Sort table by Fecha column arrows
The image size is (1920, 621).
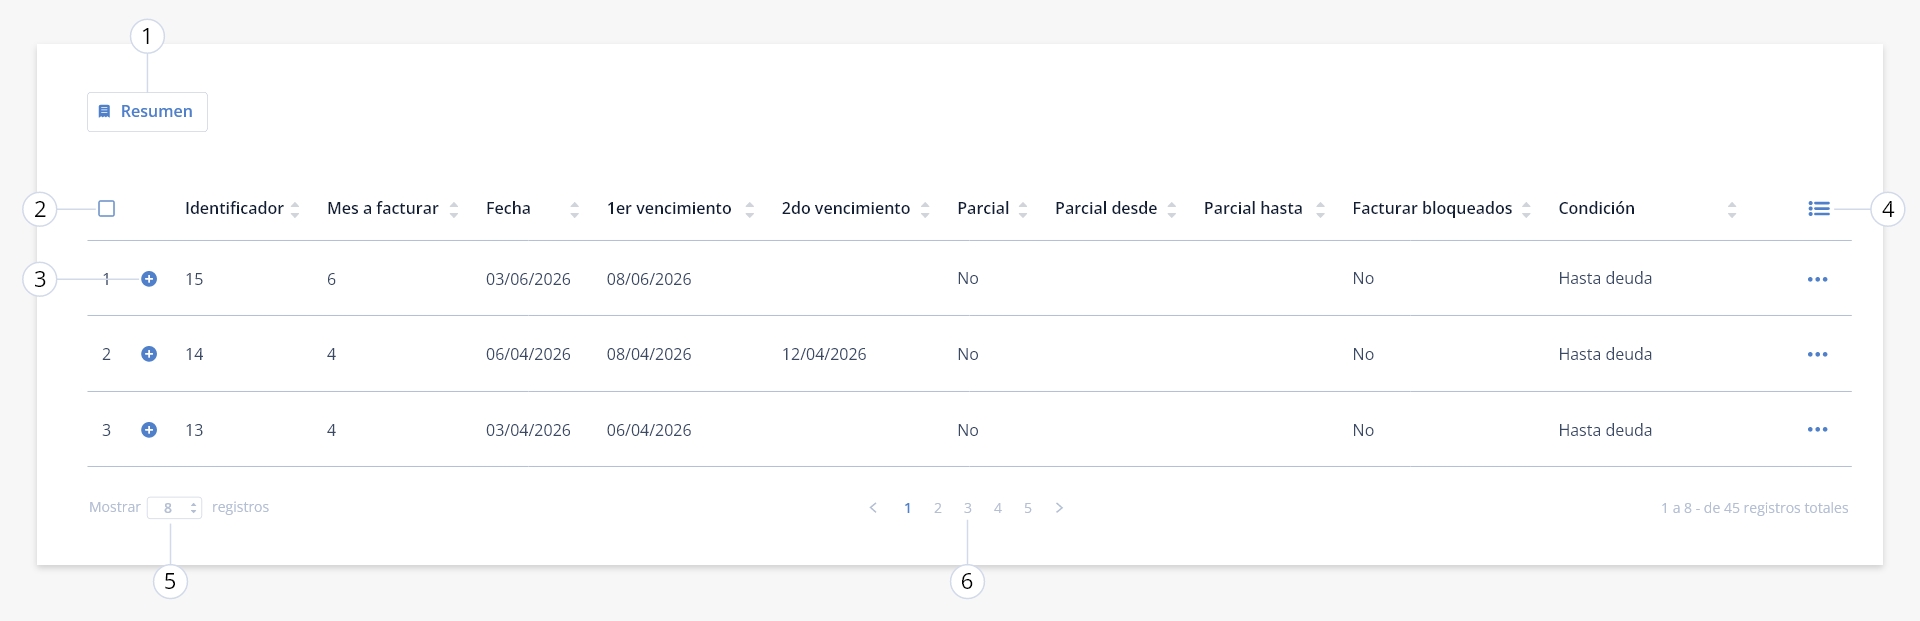(x=574, y=210)
